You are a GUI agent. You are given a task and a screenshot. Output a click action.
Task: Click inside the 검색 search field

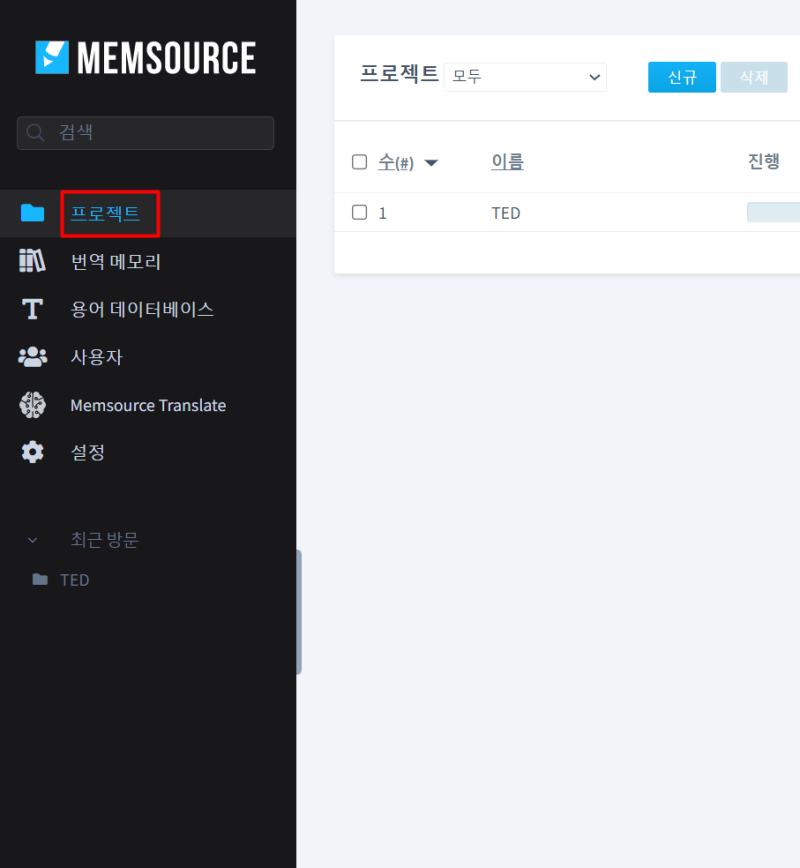(145, 132)
